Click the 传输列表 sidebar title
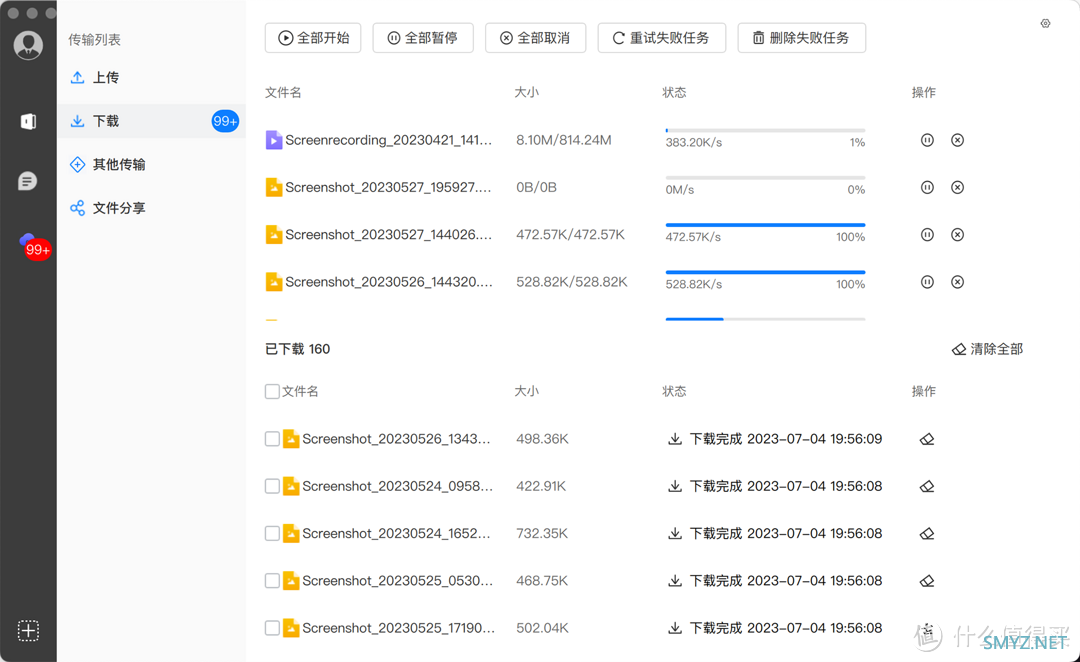The width and height of the screenshot is (1080, 662). [94, 40]
